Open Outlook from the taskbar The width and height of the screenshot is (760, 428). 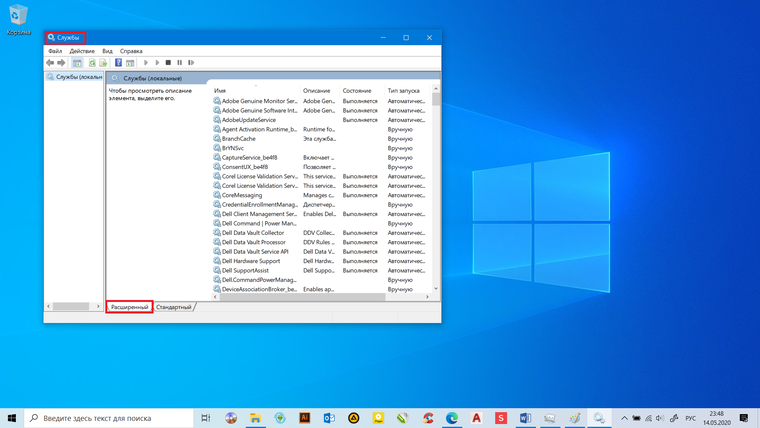pos(329,418)
